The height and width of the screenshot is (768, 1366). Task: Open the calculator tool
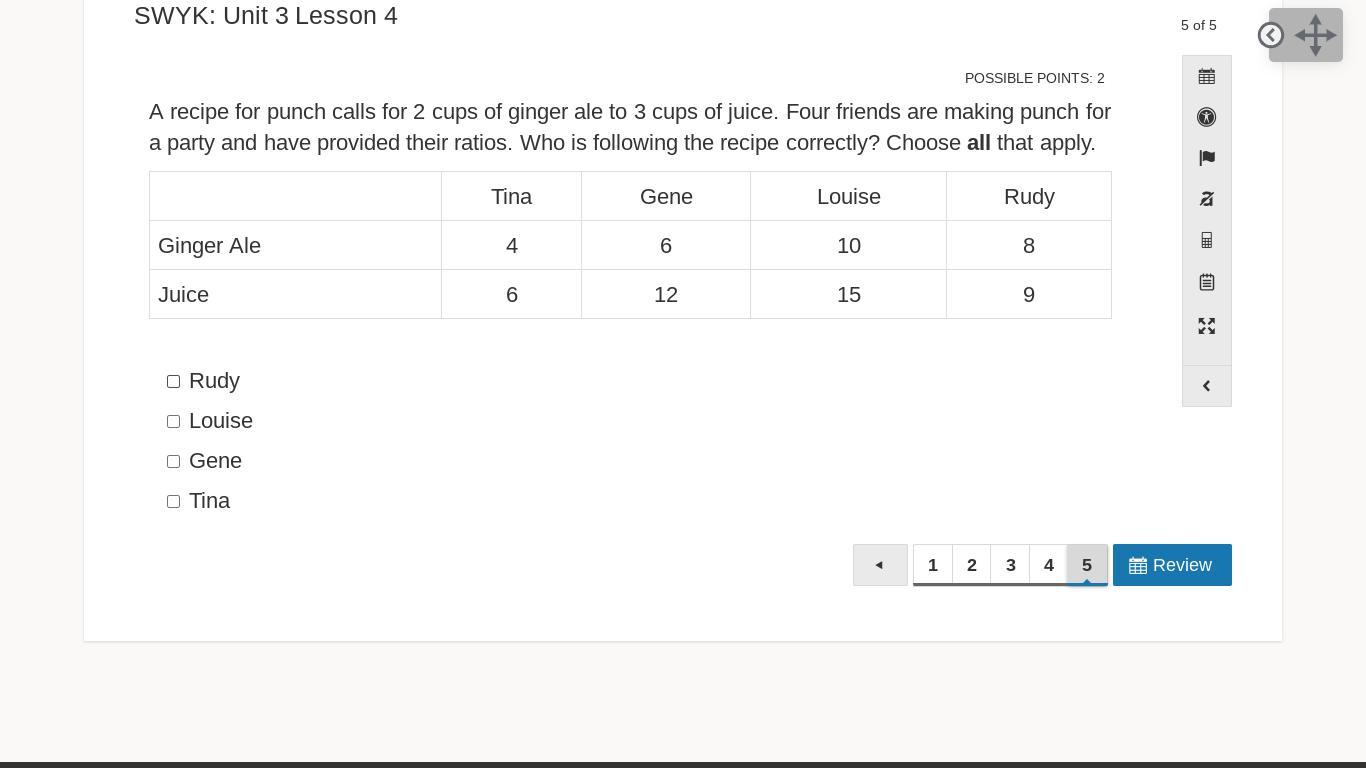tap(1207, 240)
